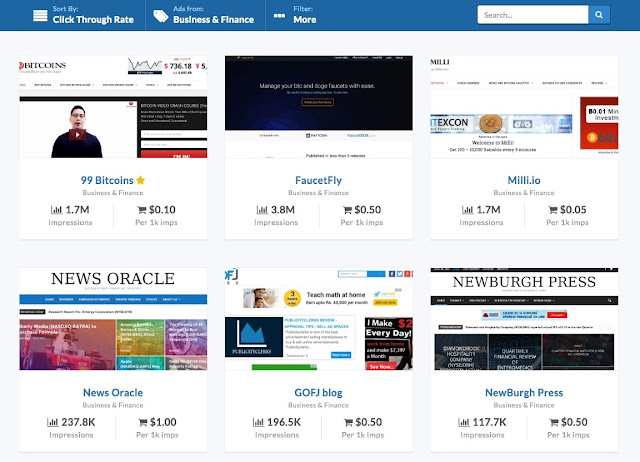Click the $1.00 per 1k imps price
This screenshot has height=462, width=640.
(163, 422)
